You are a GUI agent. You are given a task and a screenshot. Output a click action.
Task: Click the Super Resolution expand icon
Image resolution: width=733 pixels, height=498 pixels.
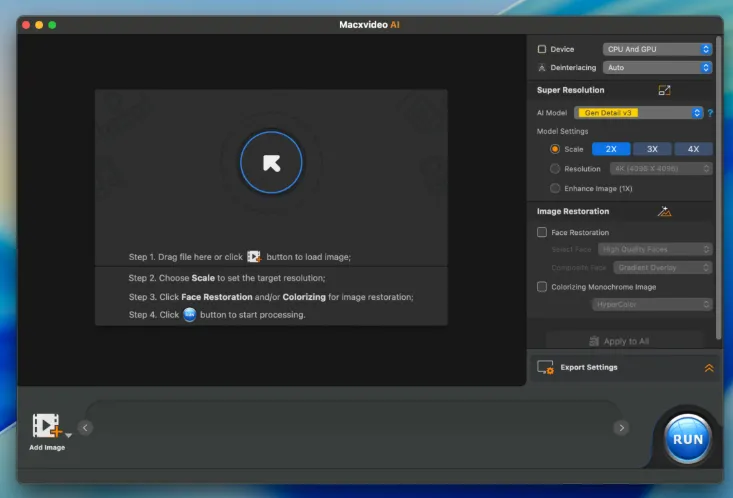click(x=664, y=90)
